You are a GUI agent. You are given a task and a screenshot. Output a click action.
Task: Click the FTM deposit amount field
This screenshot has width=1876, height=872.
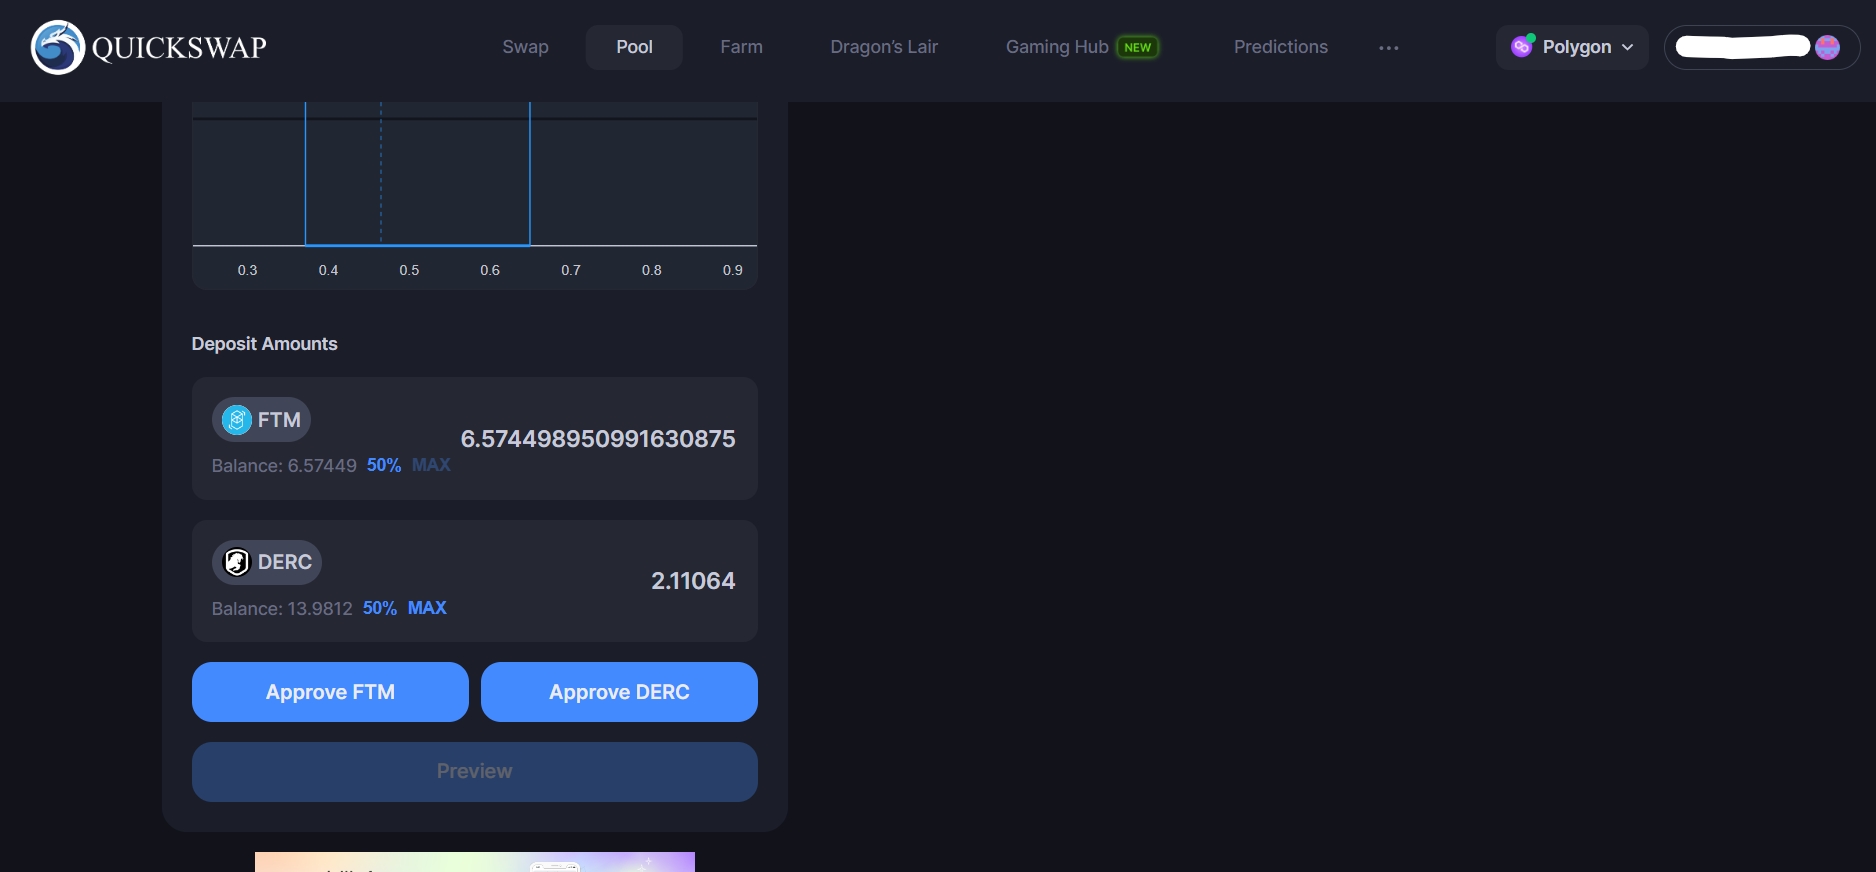pos(597,439)
